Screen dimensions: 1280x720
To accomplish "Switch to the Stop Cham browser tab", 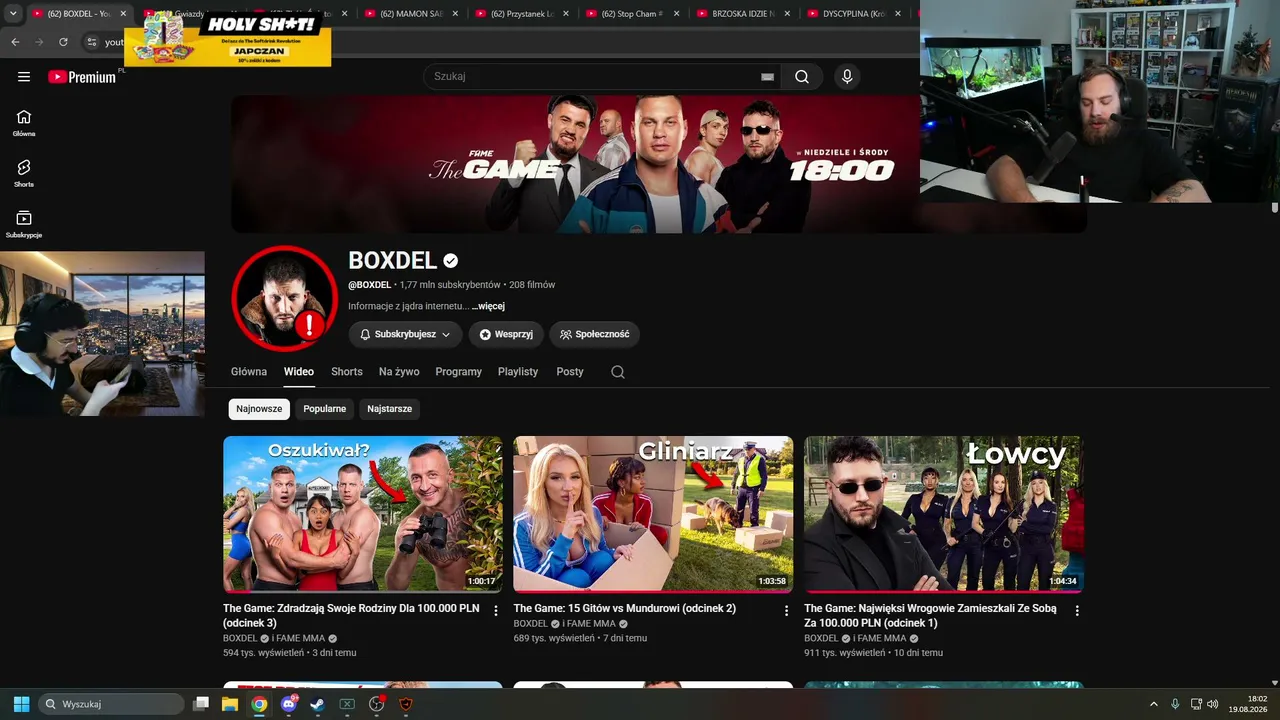I will [x=632, y=14].
